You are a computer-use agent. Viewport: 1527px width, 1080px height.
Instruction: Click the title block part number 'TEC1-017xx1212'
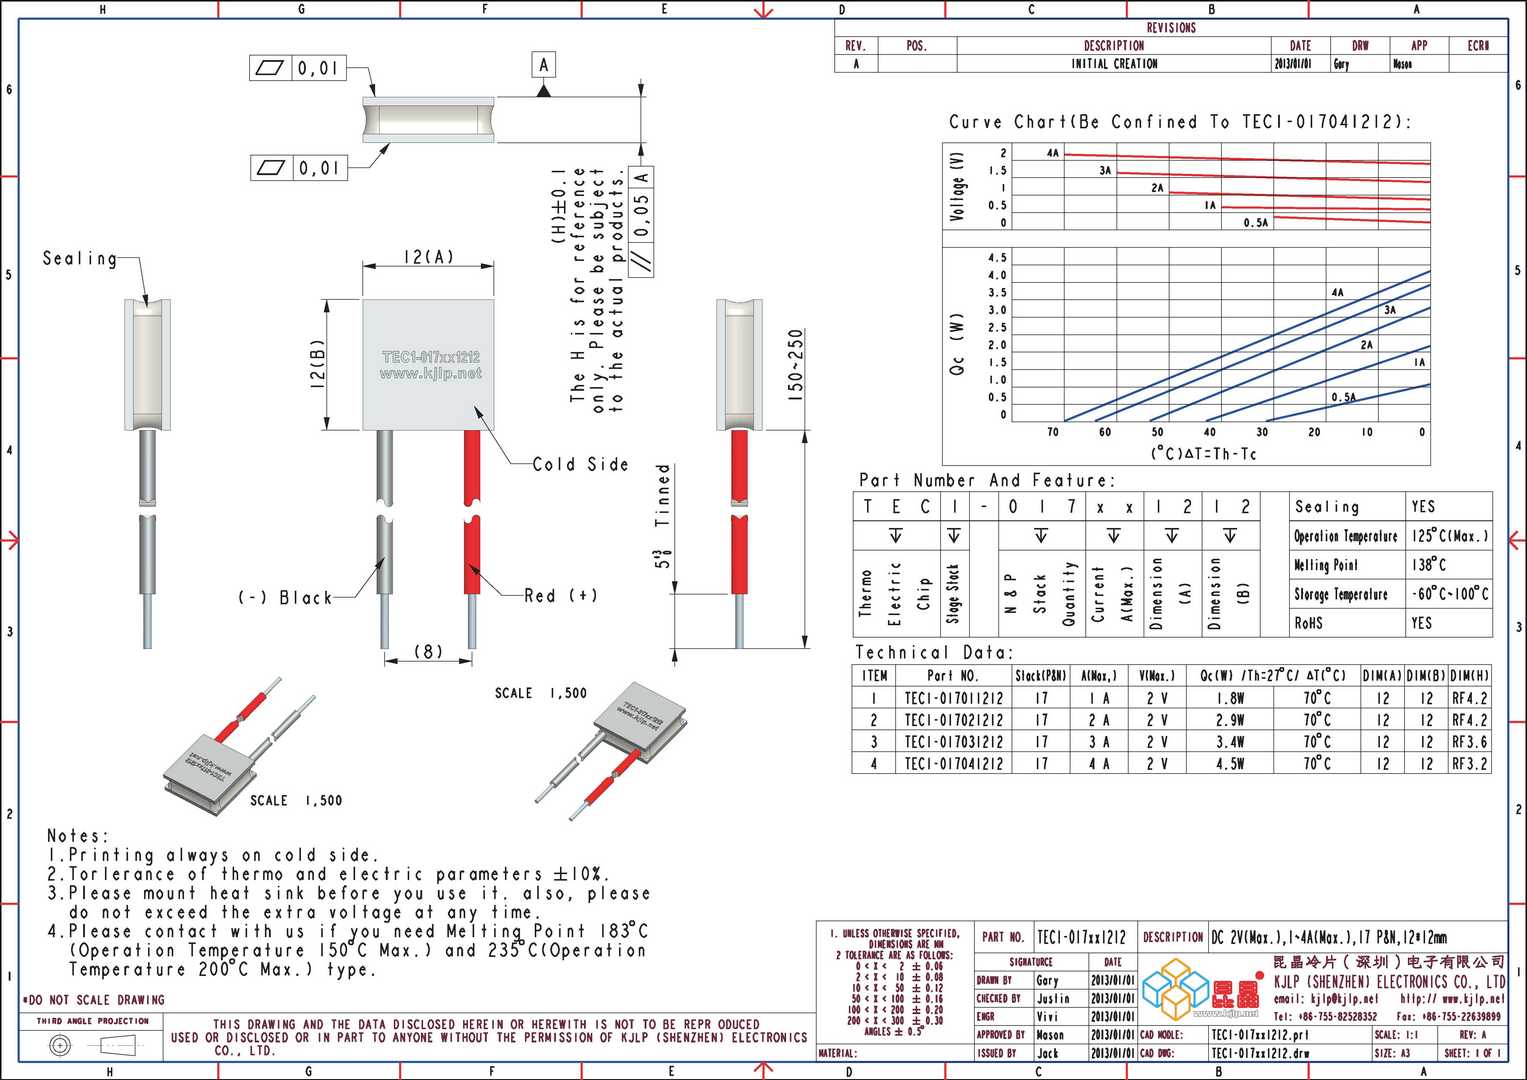click(1081, 937)
